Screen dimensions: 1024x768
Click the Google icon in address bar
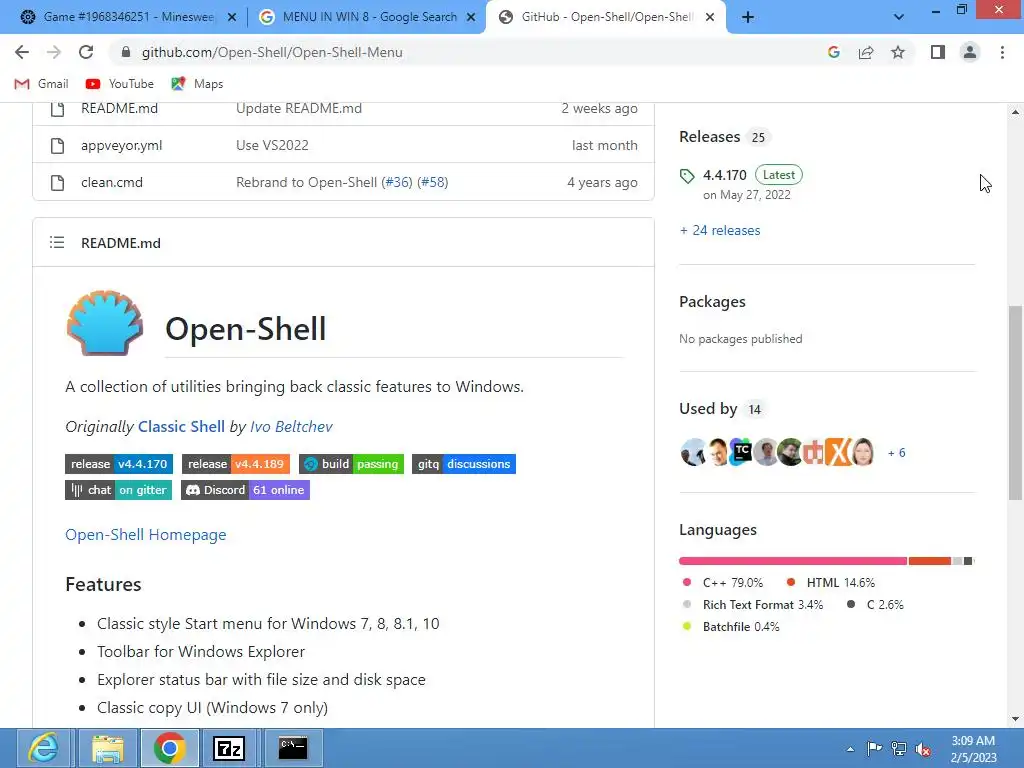tap(833, 52)
